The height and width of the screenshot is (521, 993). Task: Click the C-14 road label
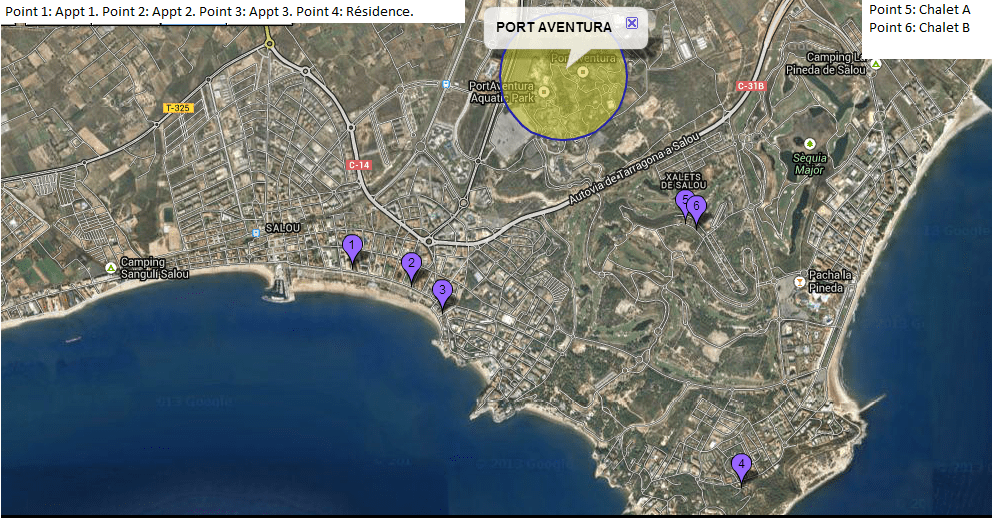click(357, 164)
